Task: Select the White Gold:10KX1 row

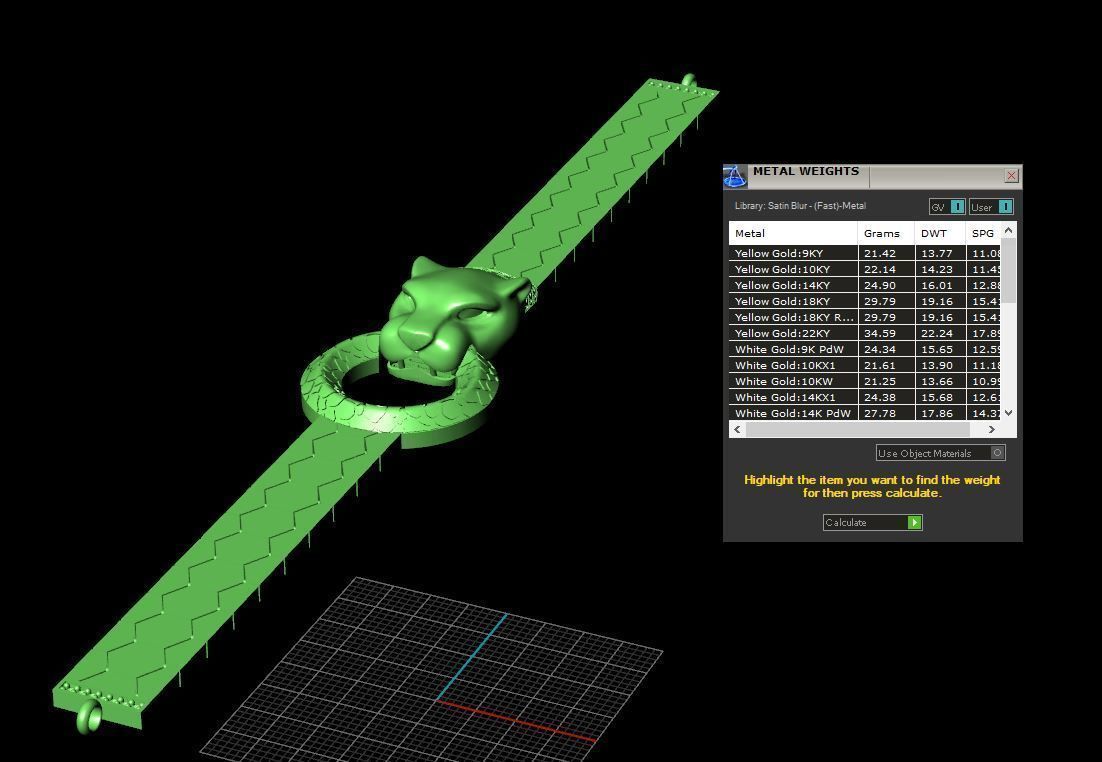Action: tap(864, 366)
